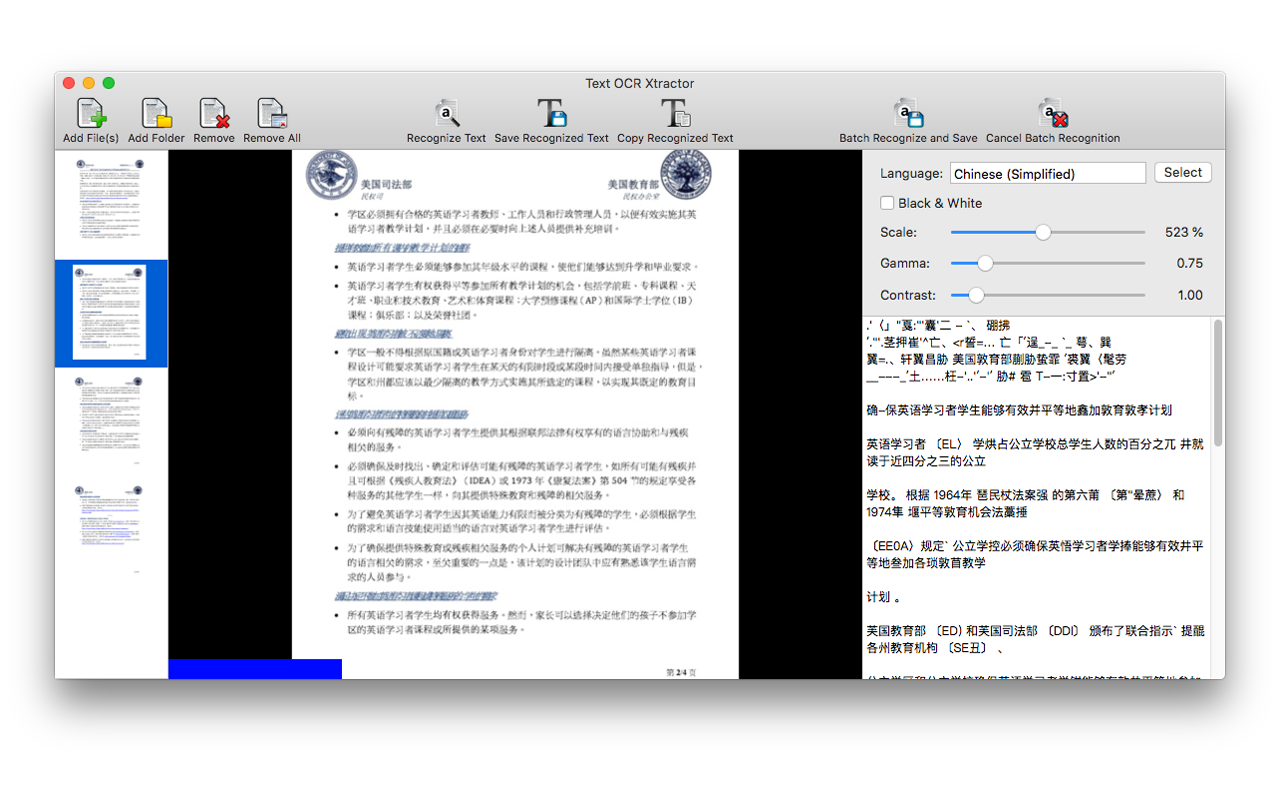Select the third page thumbnail
Screen dimensions: 1280x800
[111, 421]
